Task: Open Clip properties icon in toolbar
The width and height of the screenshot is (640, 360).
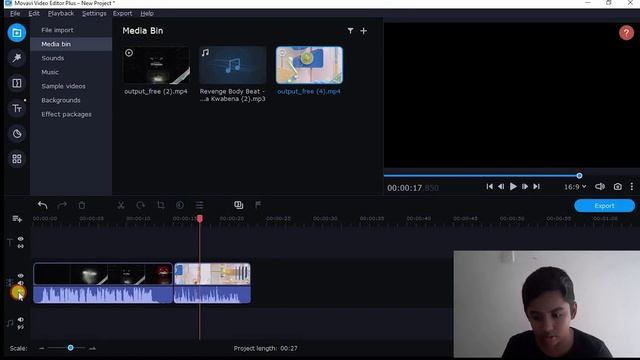Action: coord(199,205)
